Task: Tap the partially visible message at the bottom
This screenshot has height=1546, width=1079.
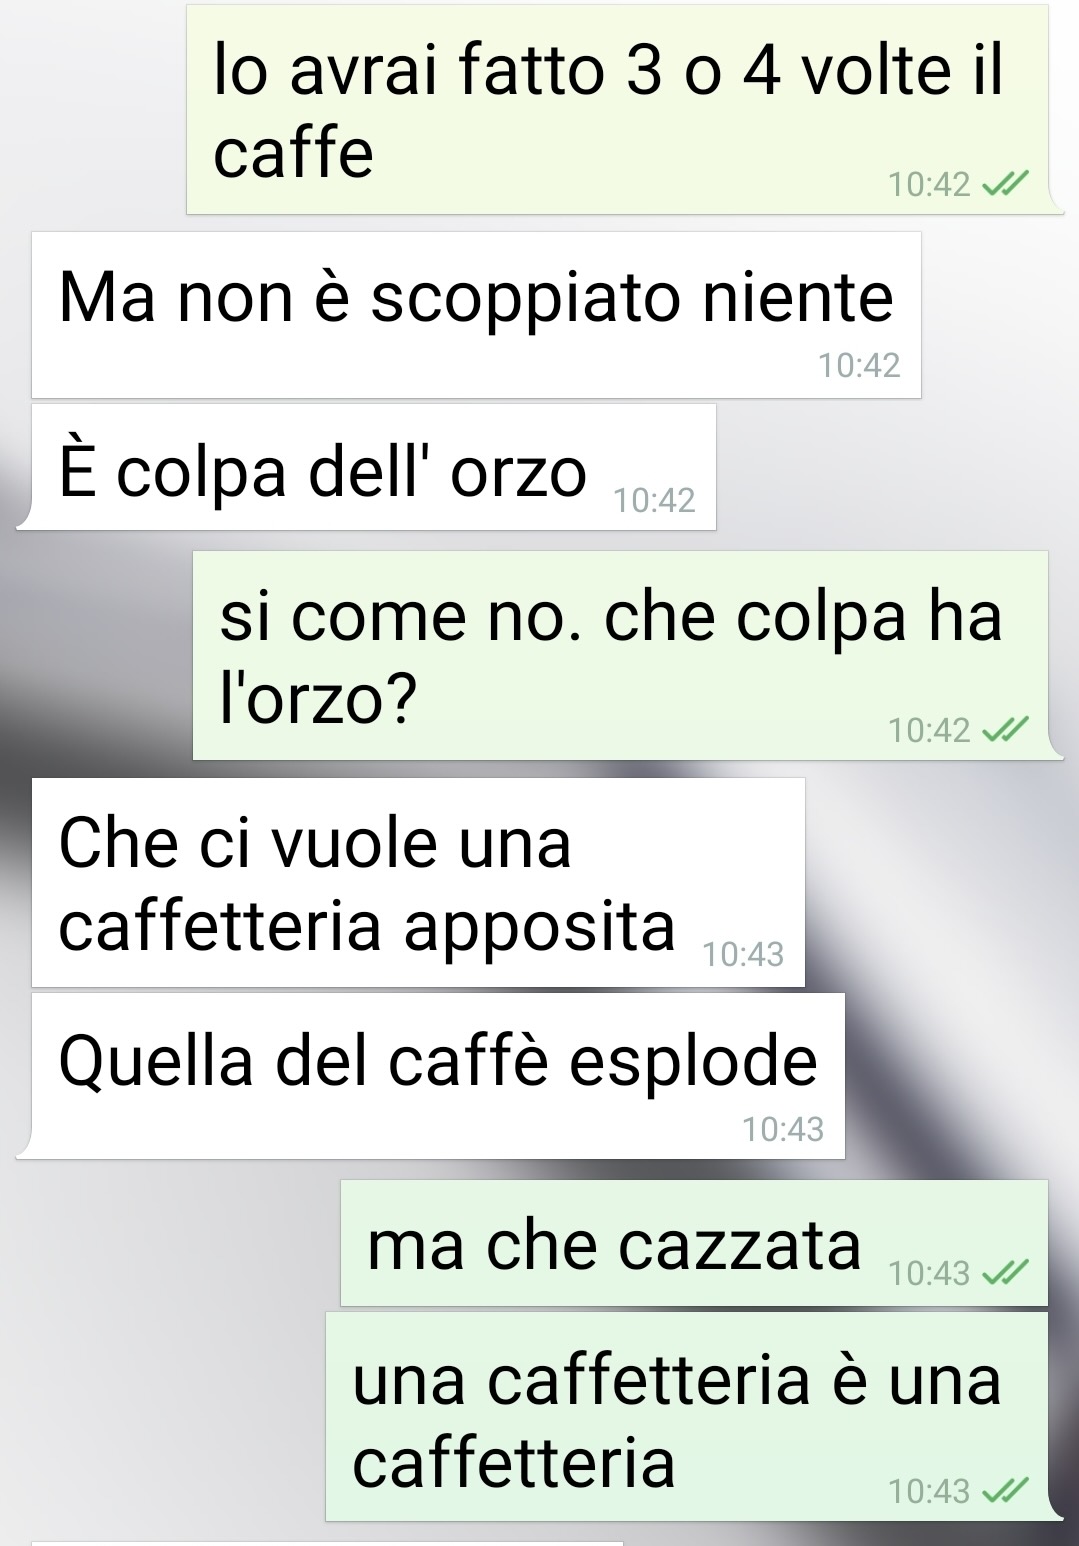Action: [x=327, y=1543]
